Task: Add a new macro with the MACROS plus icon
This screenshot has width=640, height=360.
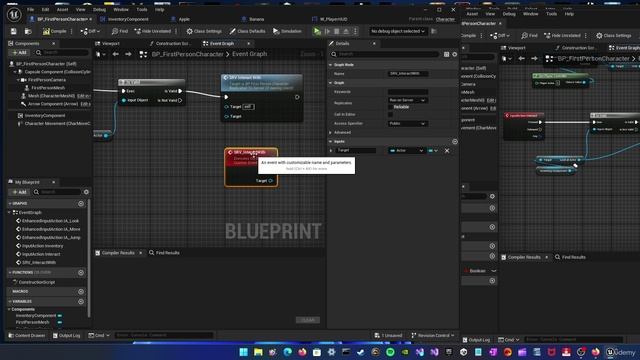Action: pyautogui.click(x=81, y=291)
